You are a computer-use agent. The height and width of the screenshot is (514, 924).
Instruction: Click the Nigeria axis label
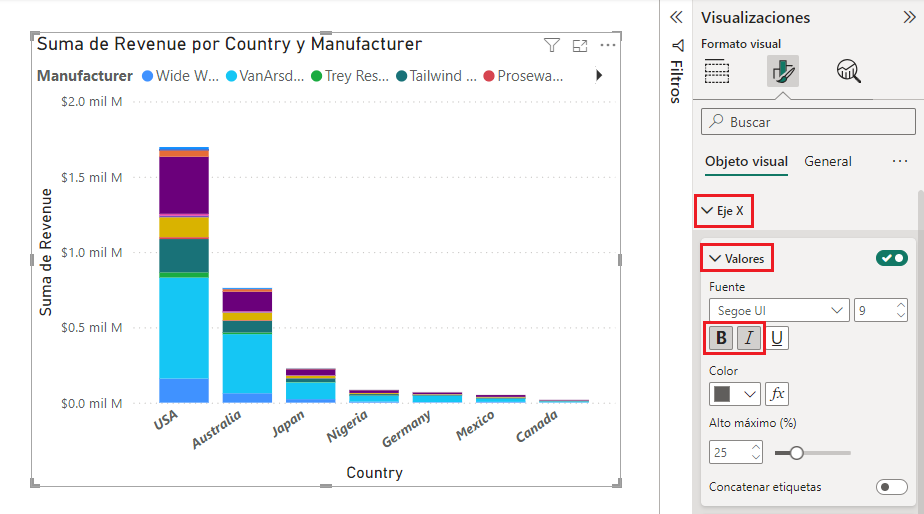(347, 426)
